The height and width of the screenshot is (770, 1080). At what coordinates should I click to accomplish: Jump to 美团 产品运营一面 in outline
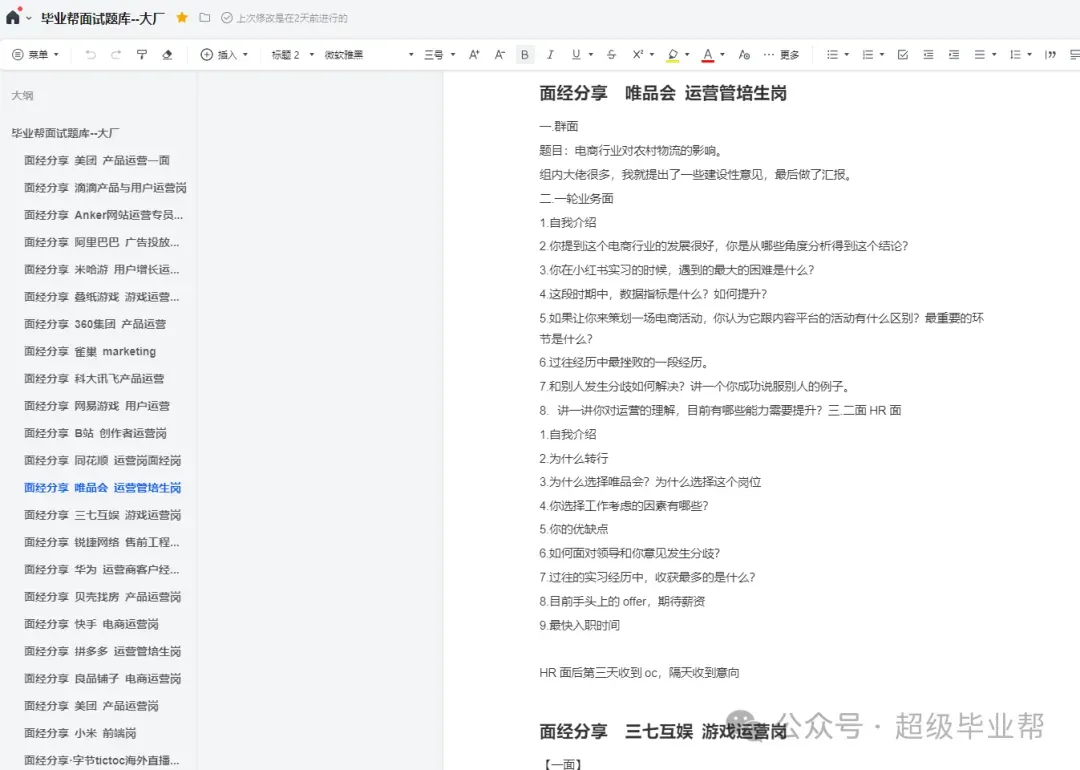pos(96,160)
